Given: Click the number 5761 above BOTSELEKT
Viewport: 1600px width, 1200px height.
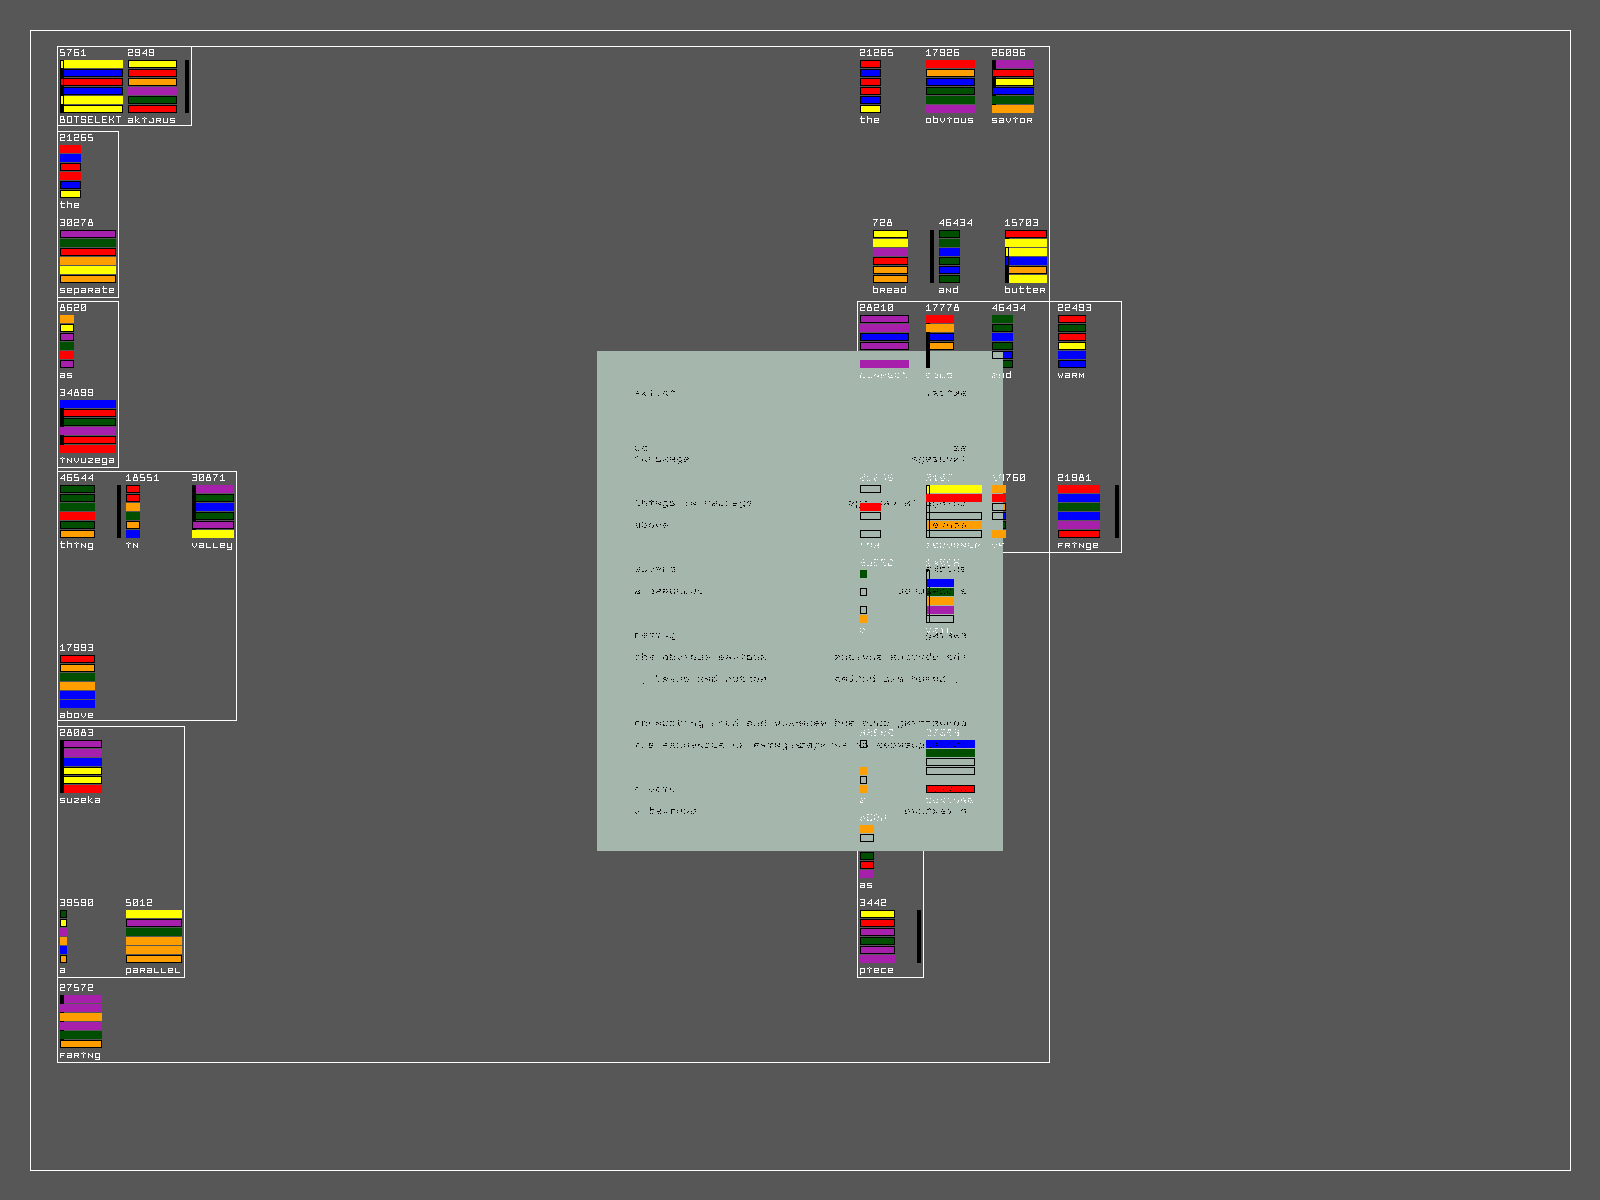Looking at the screenshot, I should (x=73, y=52).
